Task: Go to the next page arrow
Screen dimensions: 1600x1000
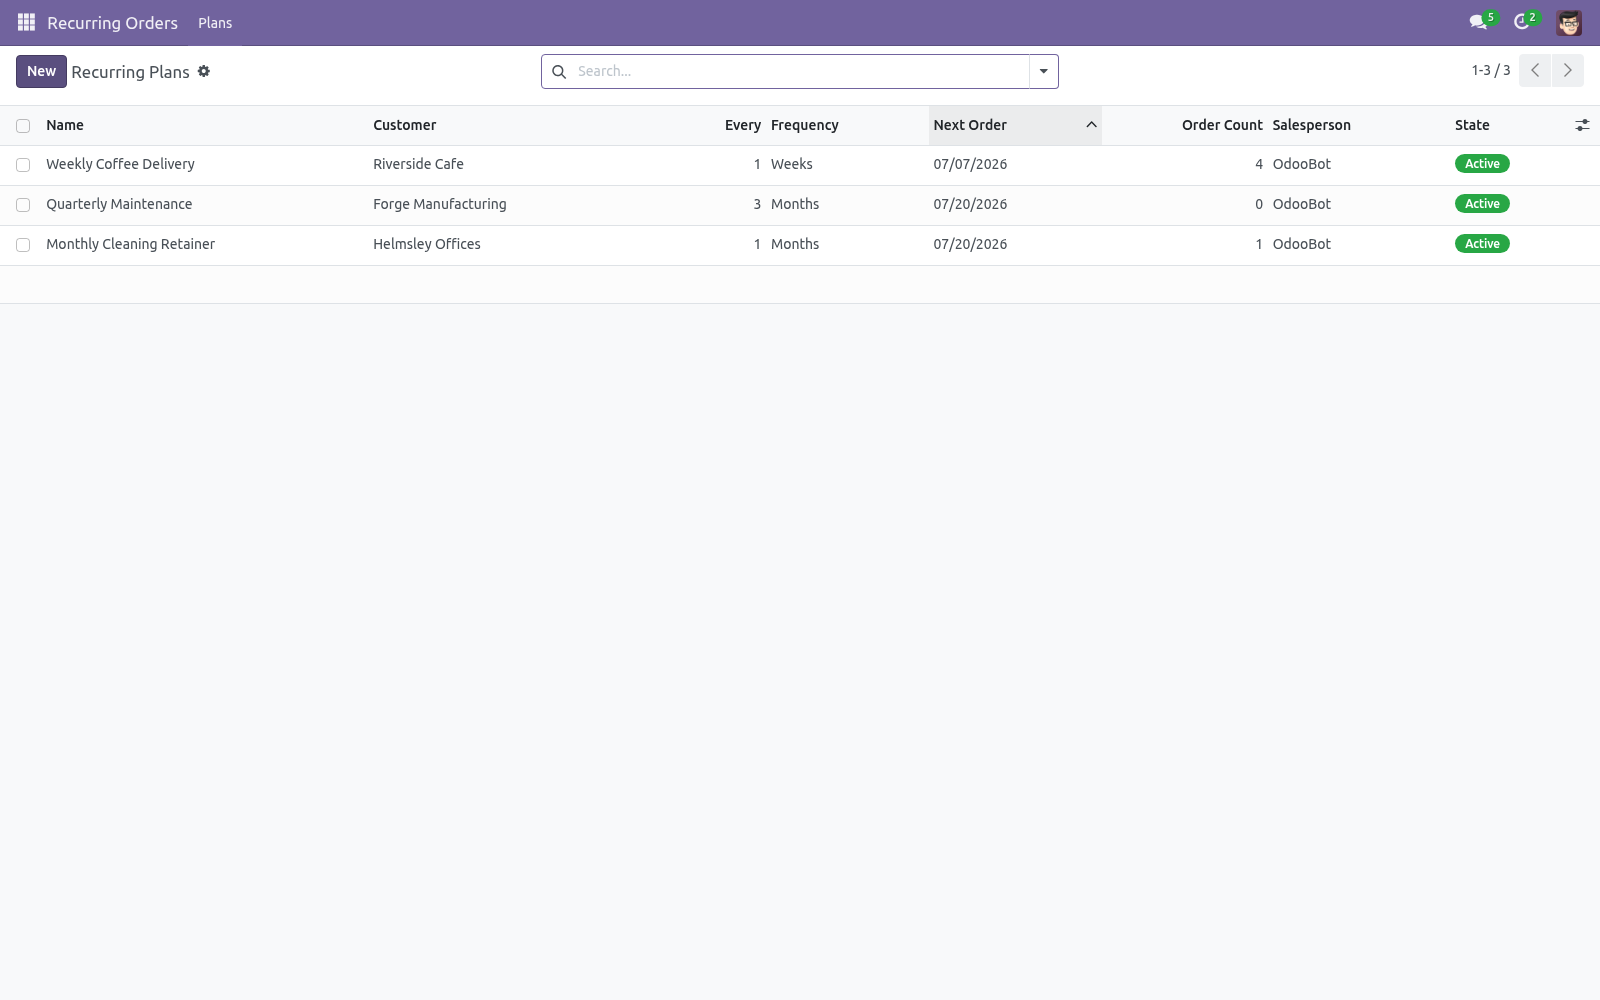Action: [1568, 70]
